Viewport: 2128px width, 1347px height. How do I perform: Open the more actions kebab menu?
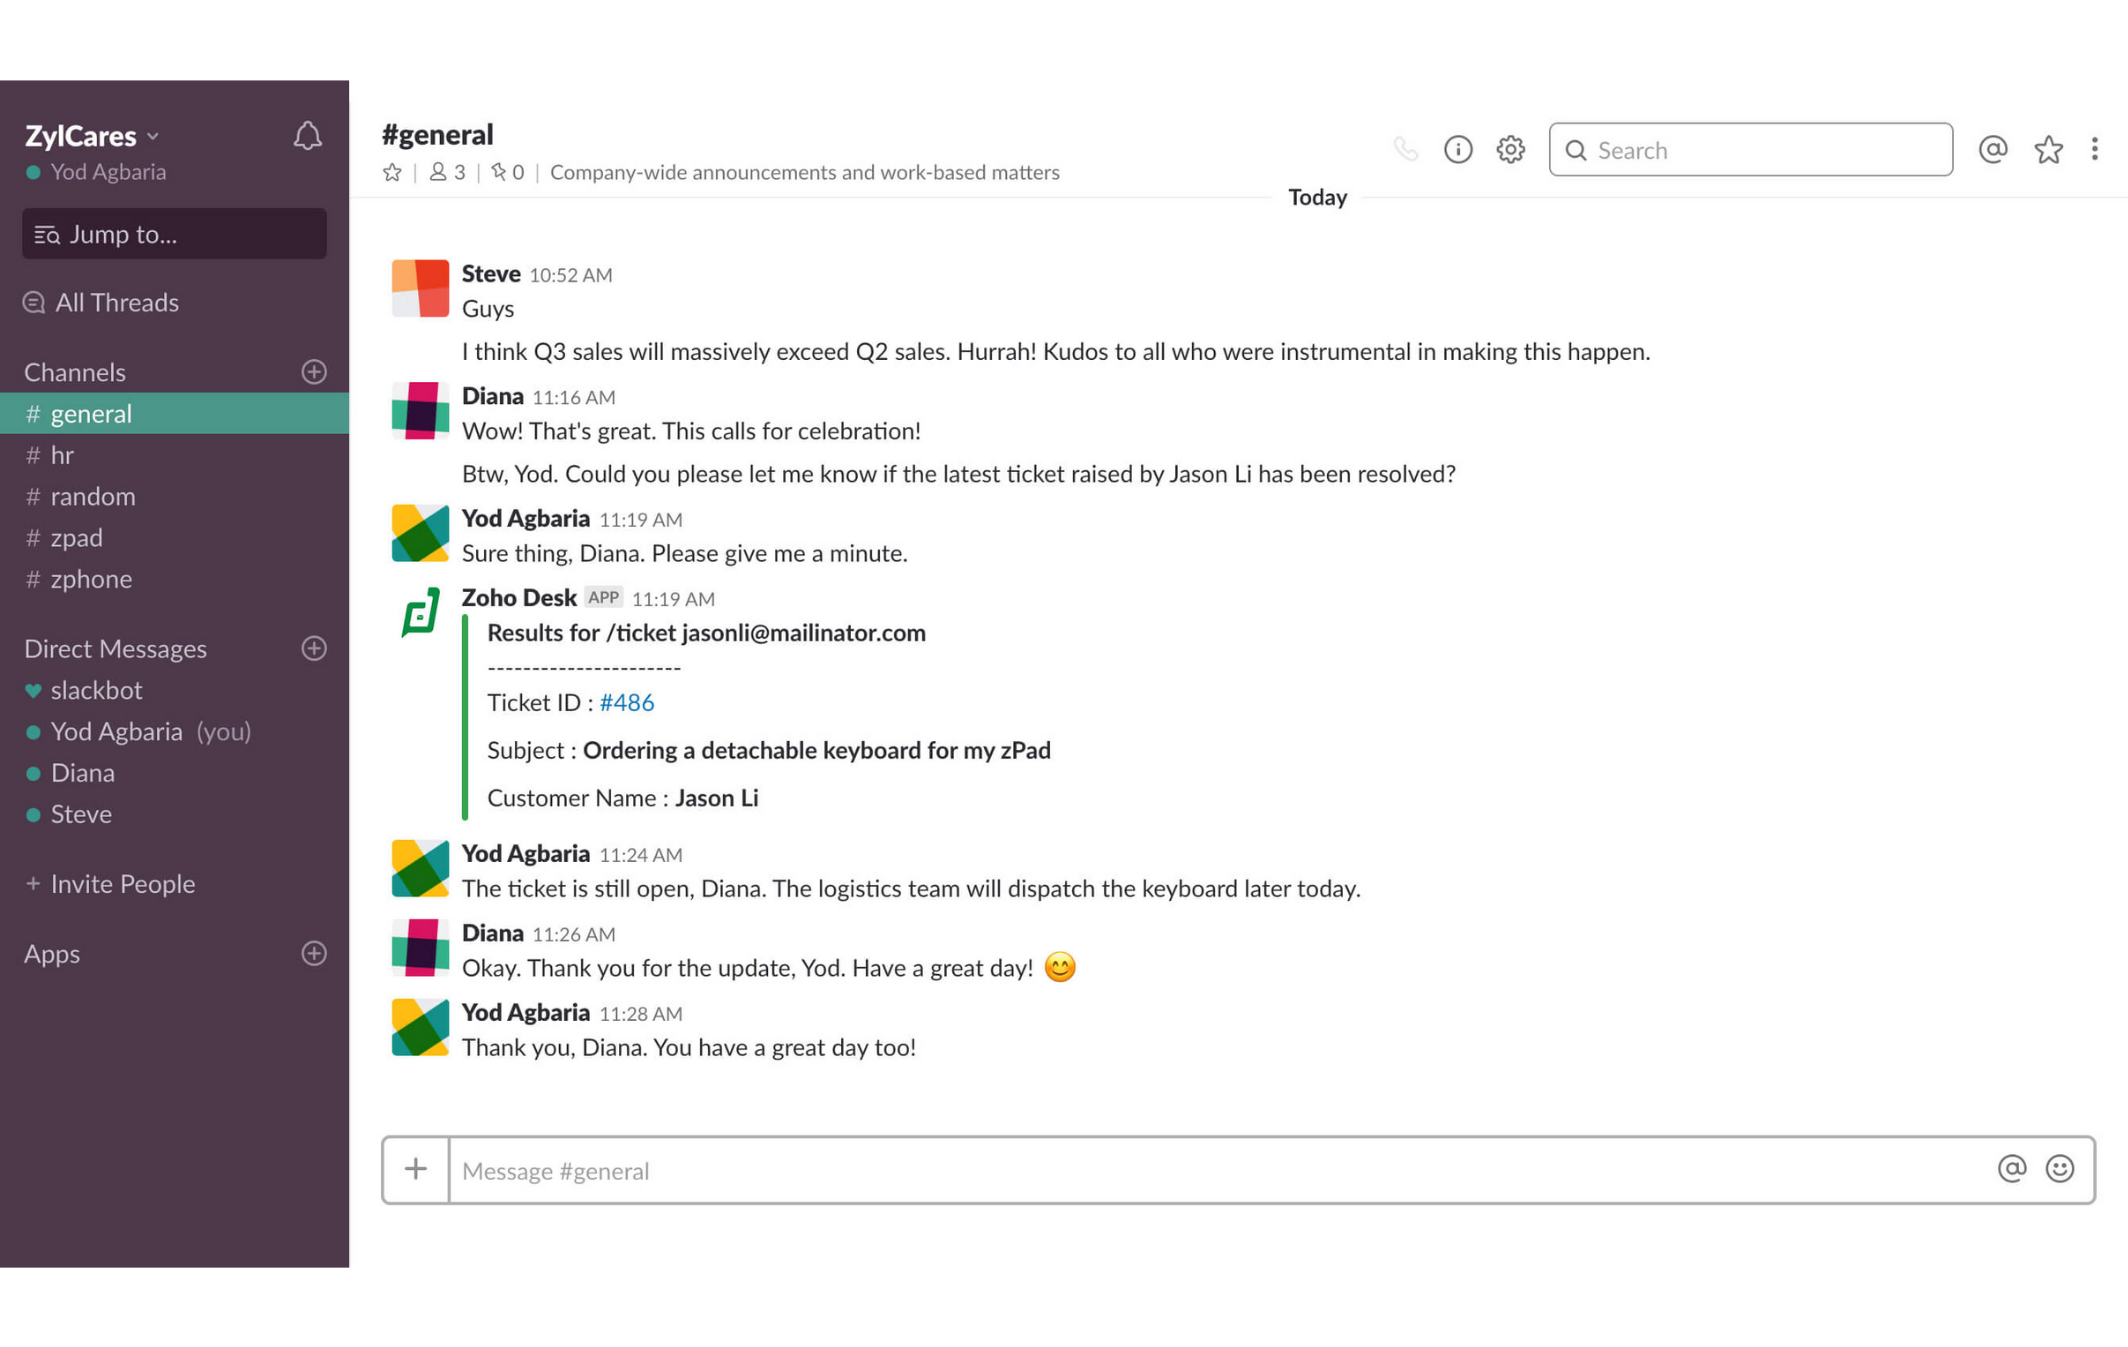[2095, 148]
